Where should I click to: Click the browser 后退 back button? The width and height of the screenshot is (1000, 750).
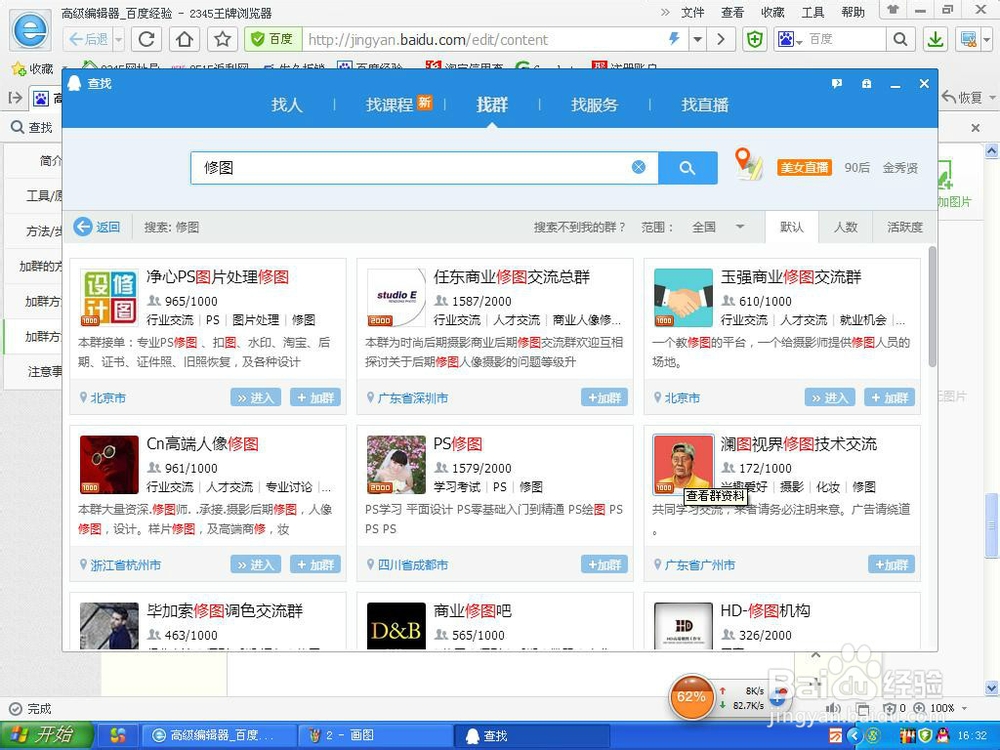pos(89,40)
